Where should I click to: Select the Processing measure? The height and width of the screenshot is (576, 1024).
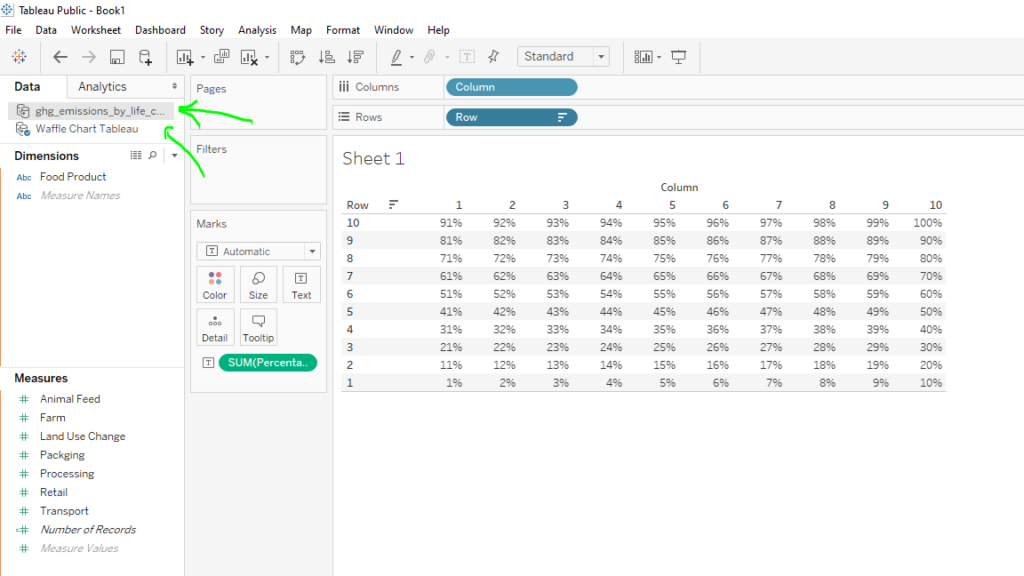pyautogui.click(x=67, y=473)
